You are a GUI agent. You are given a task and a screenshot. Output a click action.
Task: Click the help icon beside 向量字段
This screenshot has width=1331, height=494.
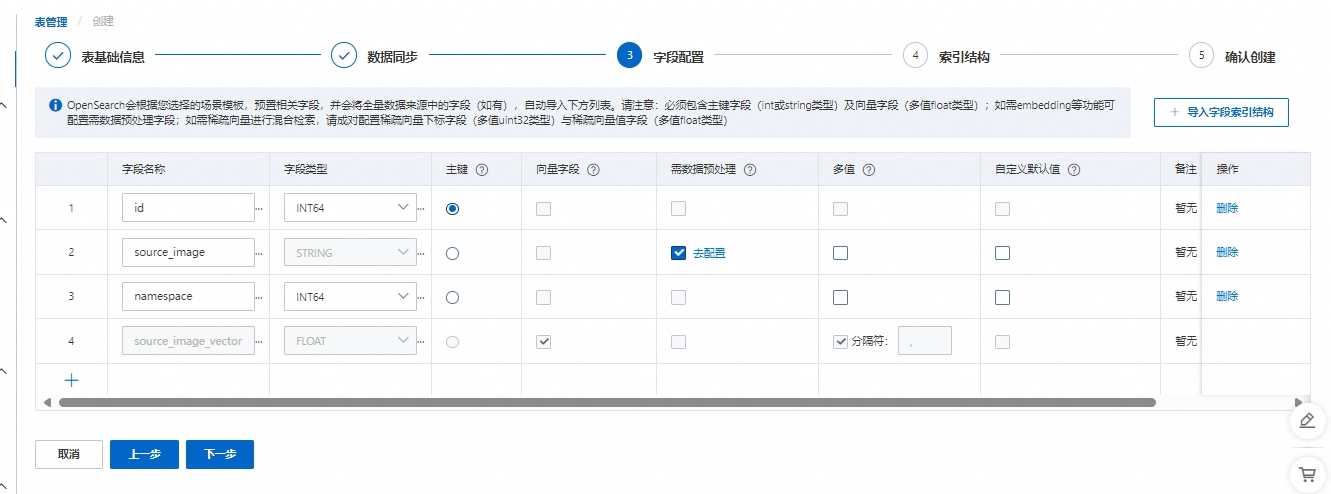point(593,170)
